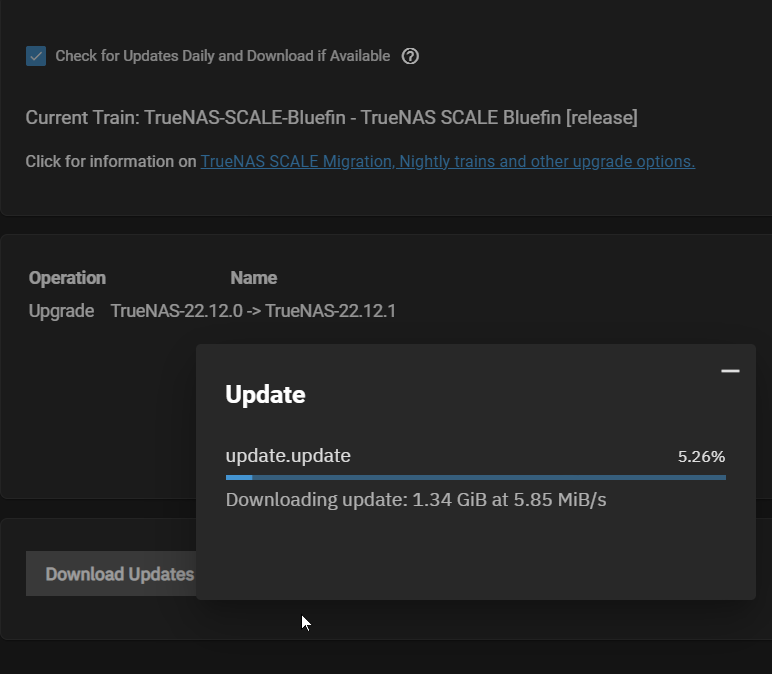
Task: Click the unfilled remainder of progress bar
Action: 489,478
